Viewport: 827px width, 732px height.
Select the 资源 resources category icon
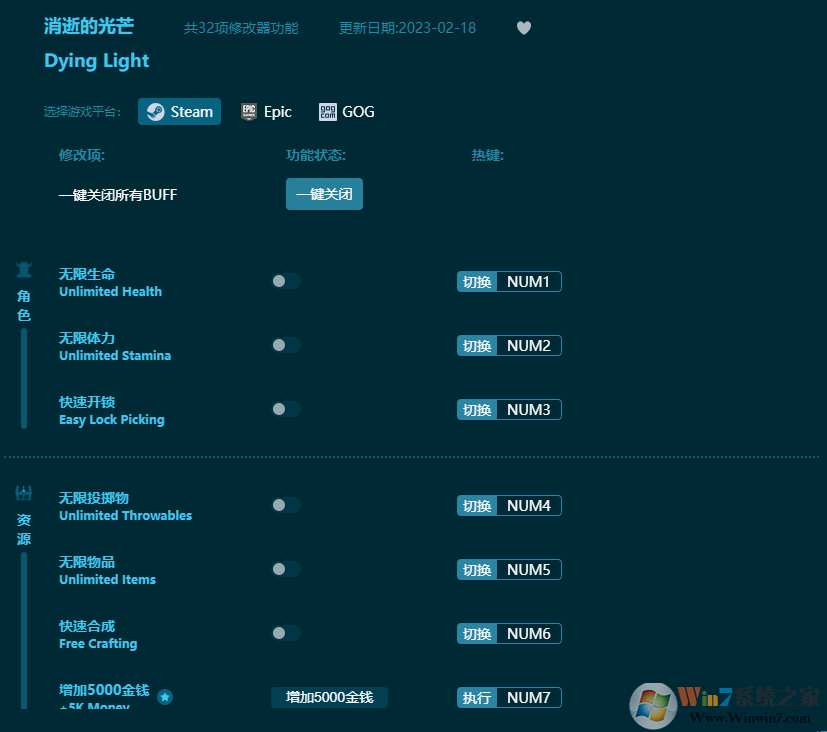coord(23,492)
